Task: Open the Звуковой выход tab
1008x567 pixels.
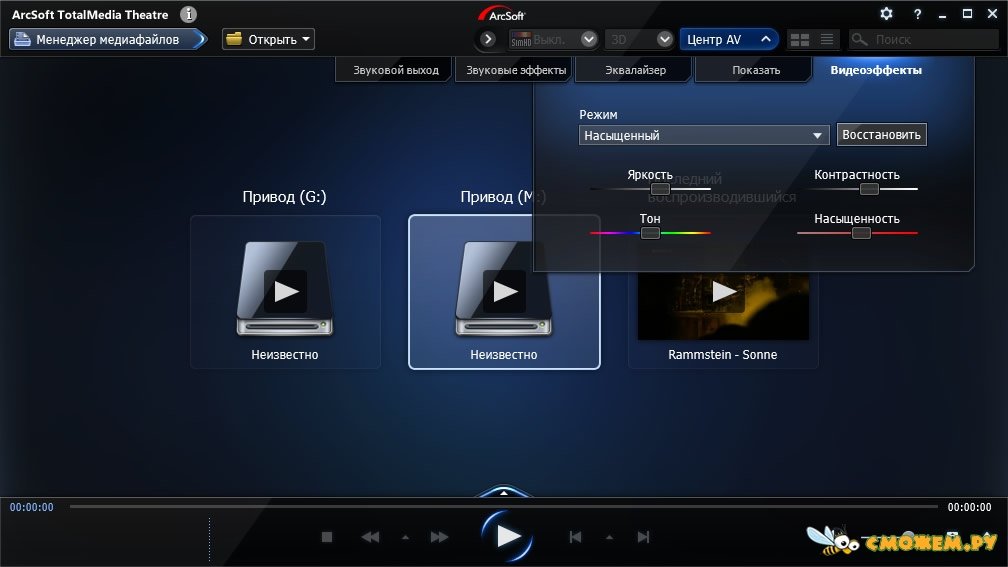Action: 396,70
